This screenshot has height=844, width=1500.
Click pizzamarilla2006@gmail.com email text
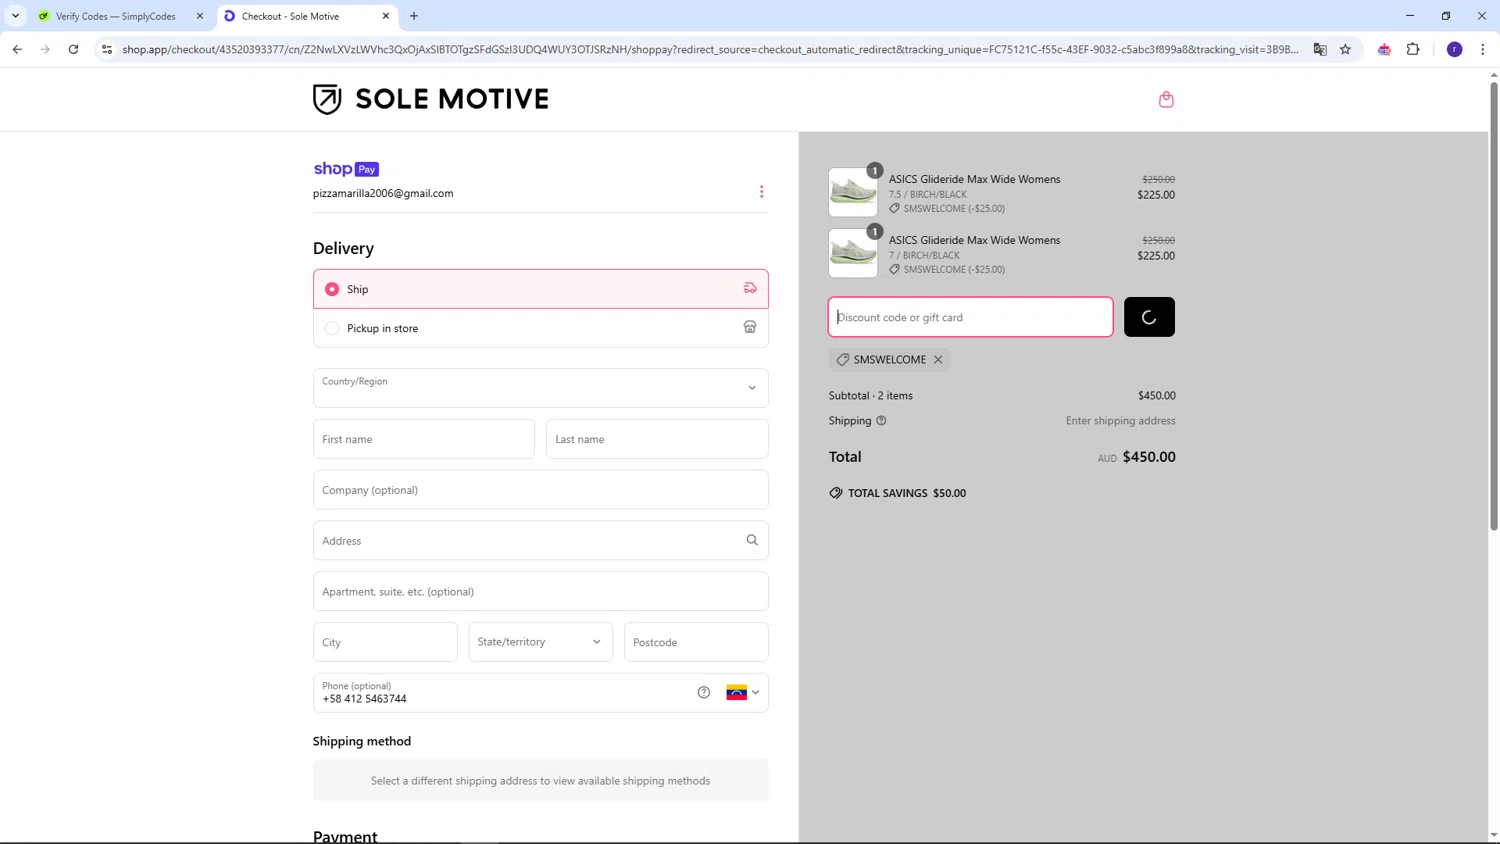click(x=383, y=193)
